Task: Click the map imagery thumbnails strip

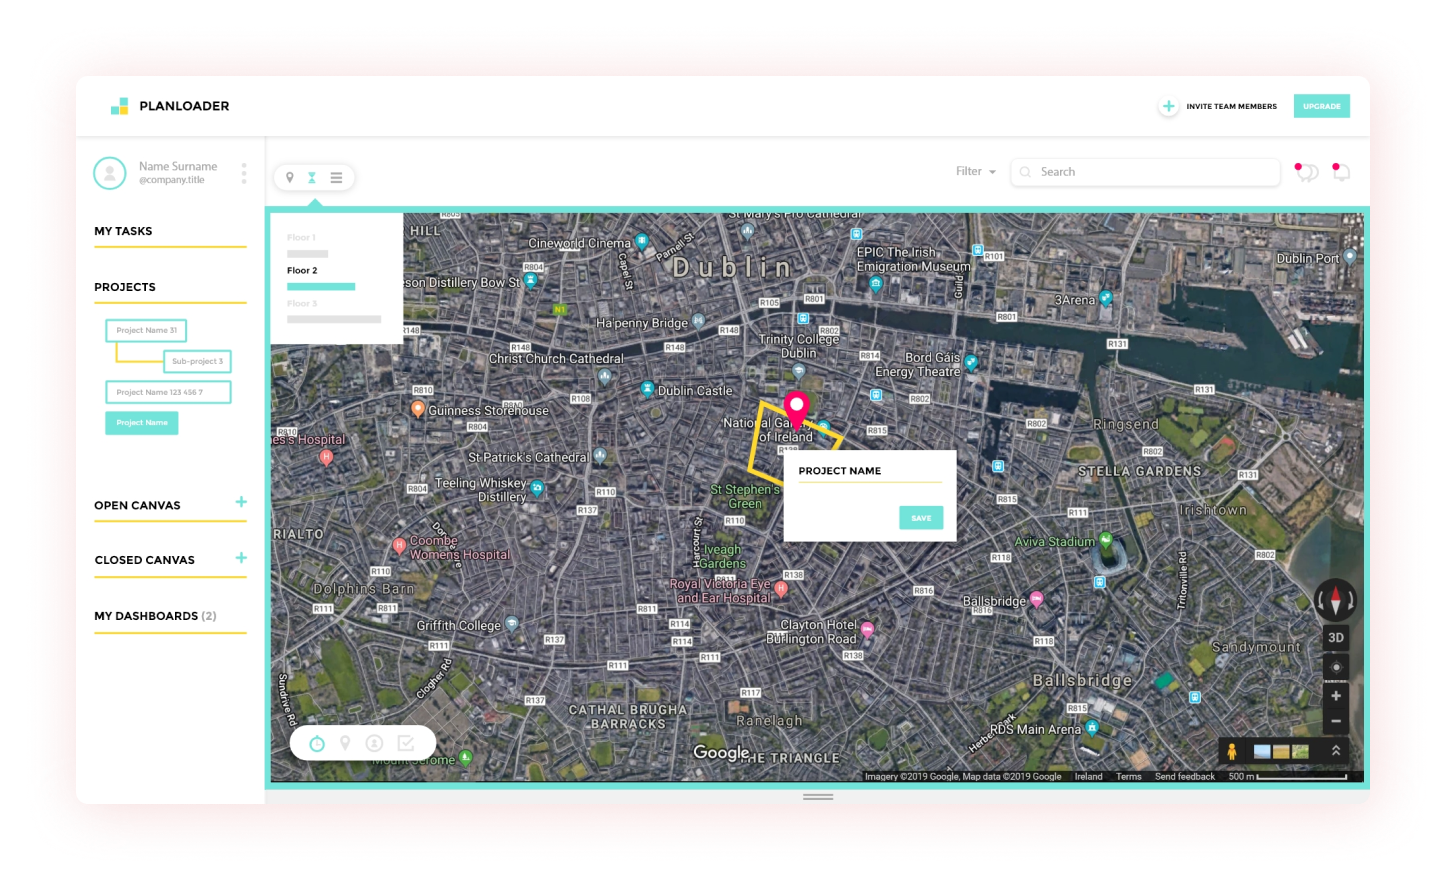Action: [x=1281, y=752]
